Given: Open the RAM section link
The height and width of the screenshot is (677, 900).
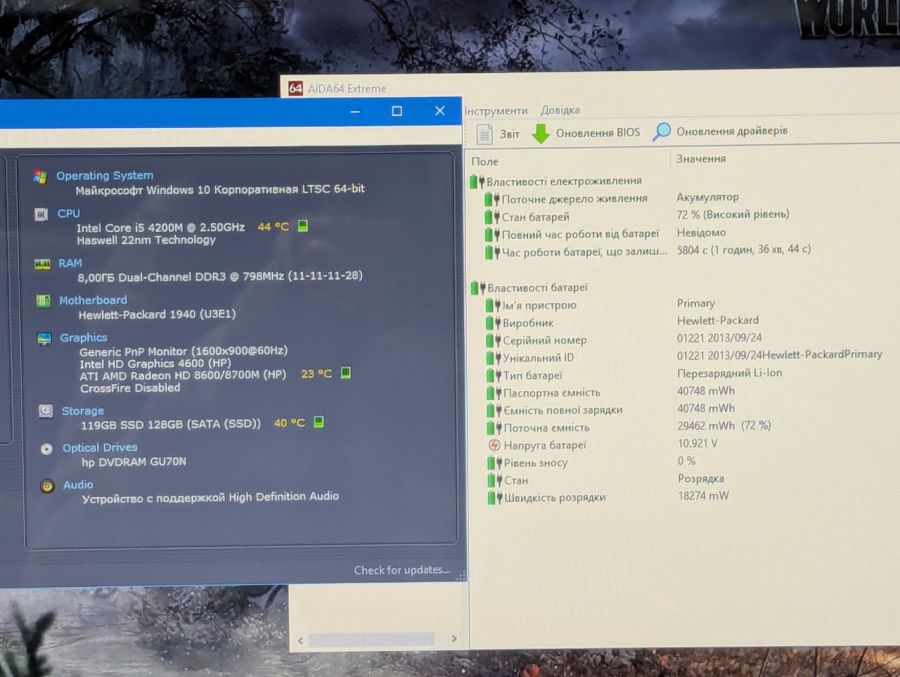Looking at the screenshot, I should [70, 263].
